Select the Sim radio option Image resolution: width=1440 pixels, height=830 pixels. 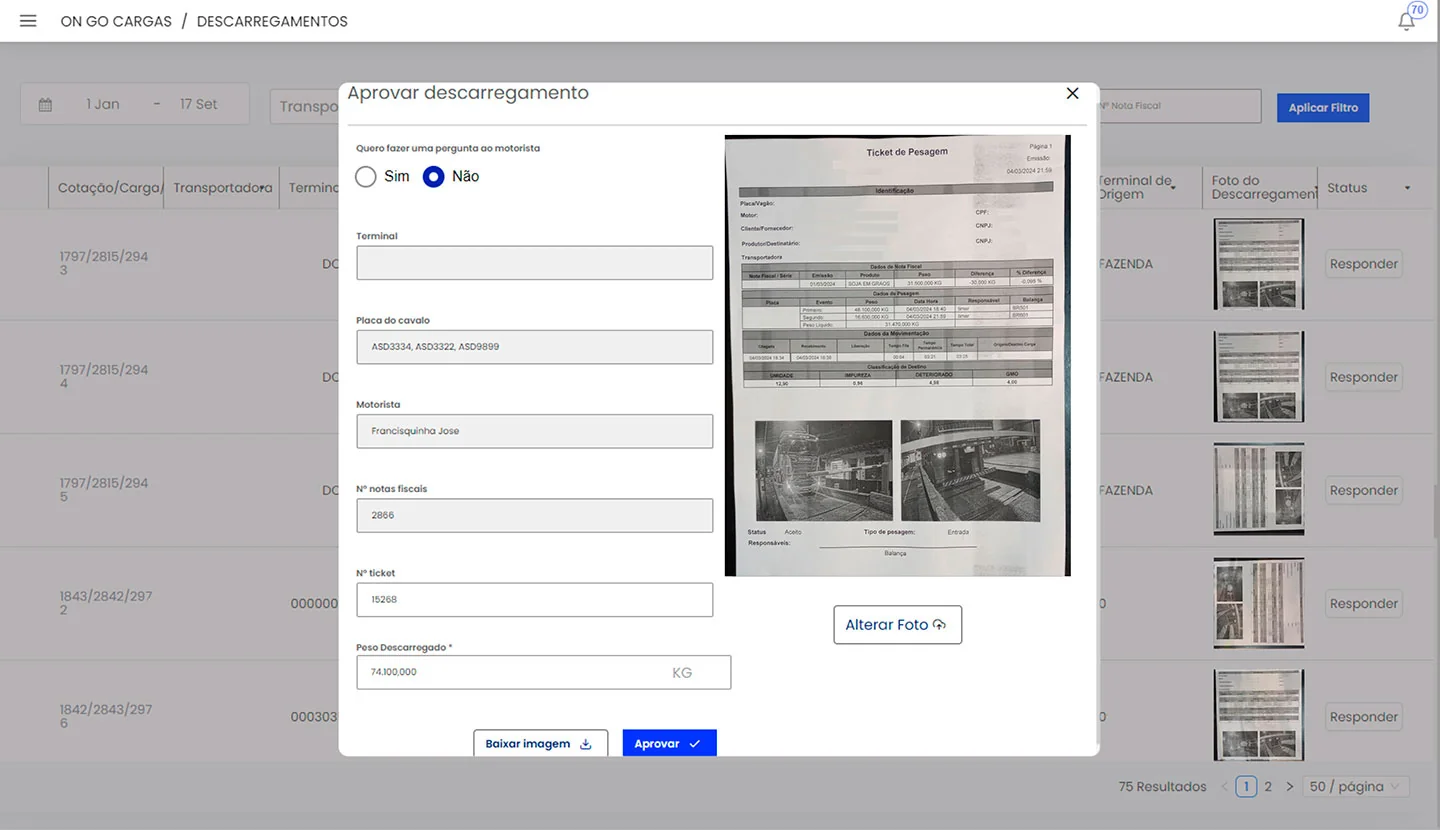pos(366,176)
